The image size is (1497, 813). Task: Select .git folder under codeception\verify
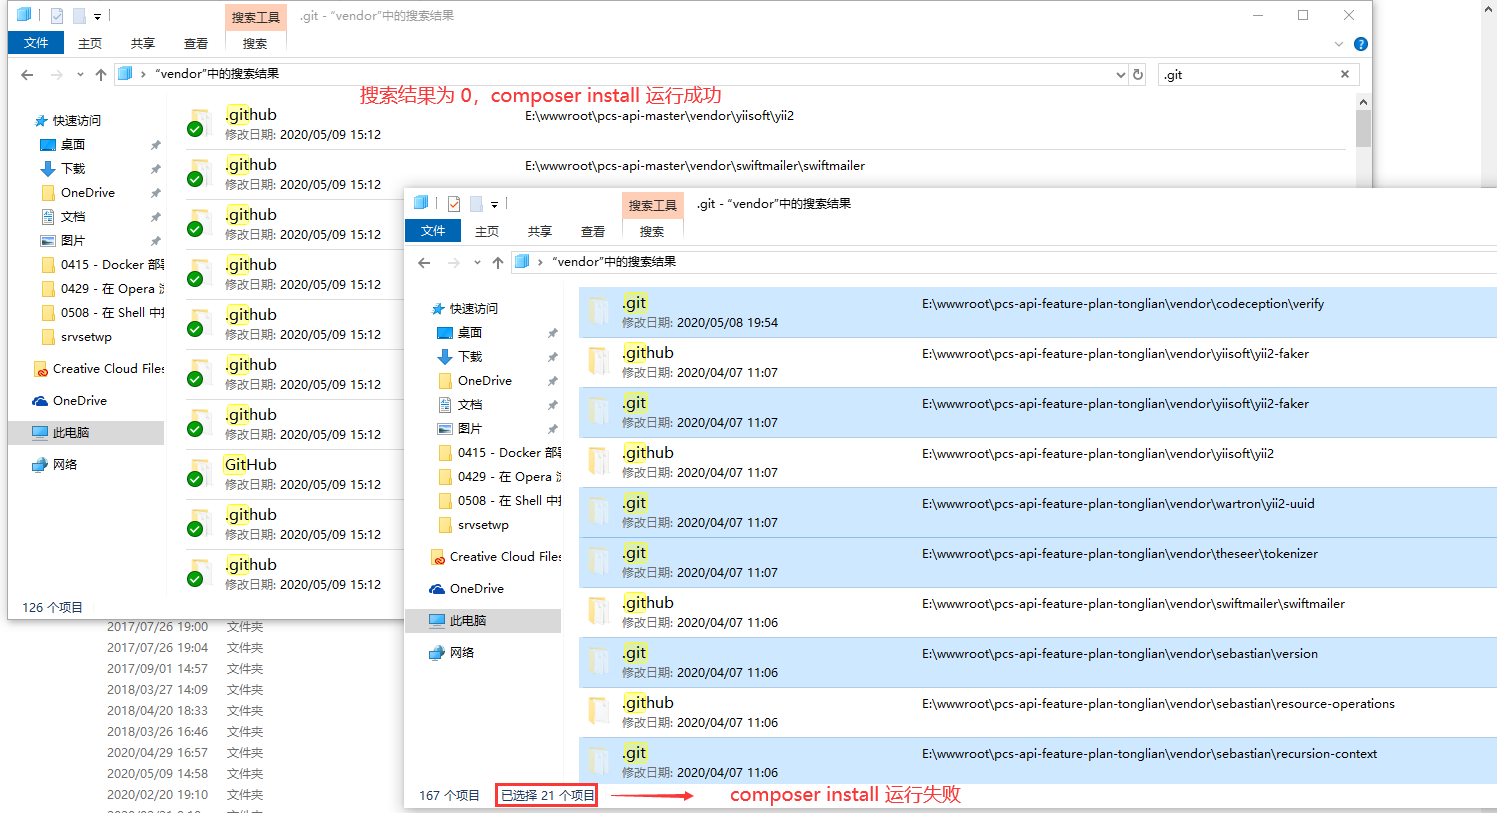[634, 303]
